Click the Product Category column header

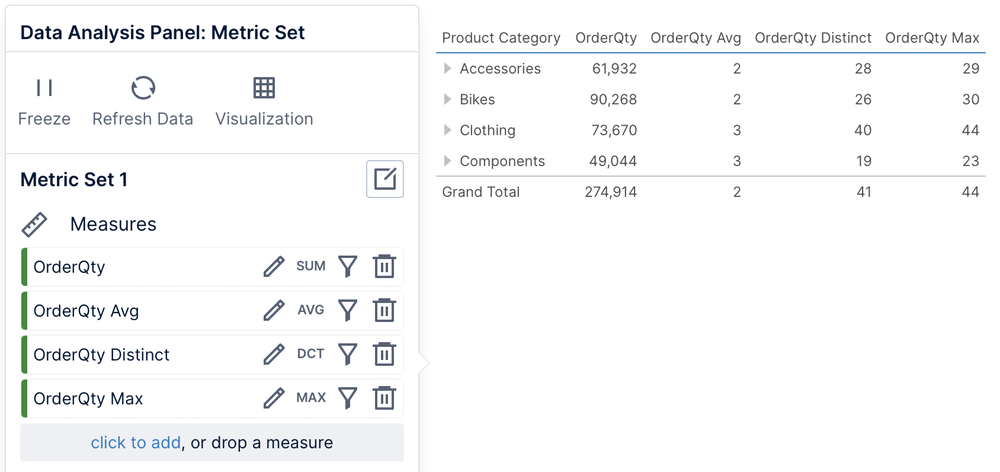501,38
